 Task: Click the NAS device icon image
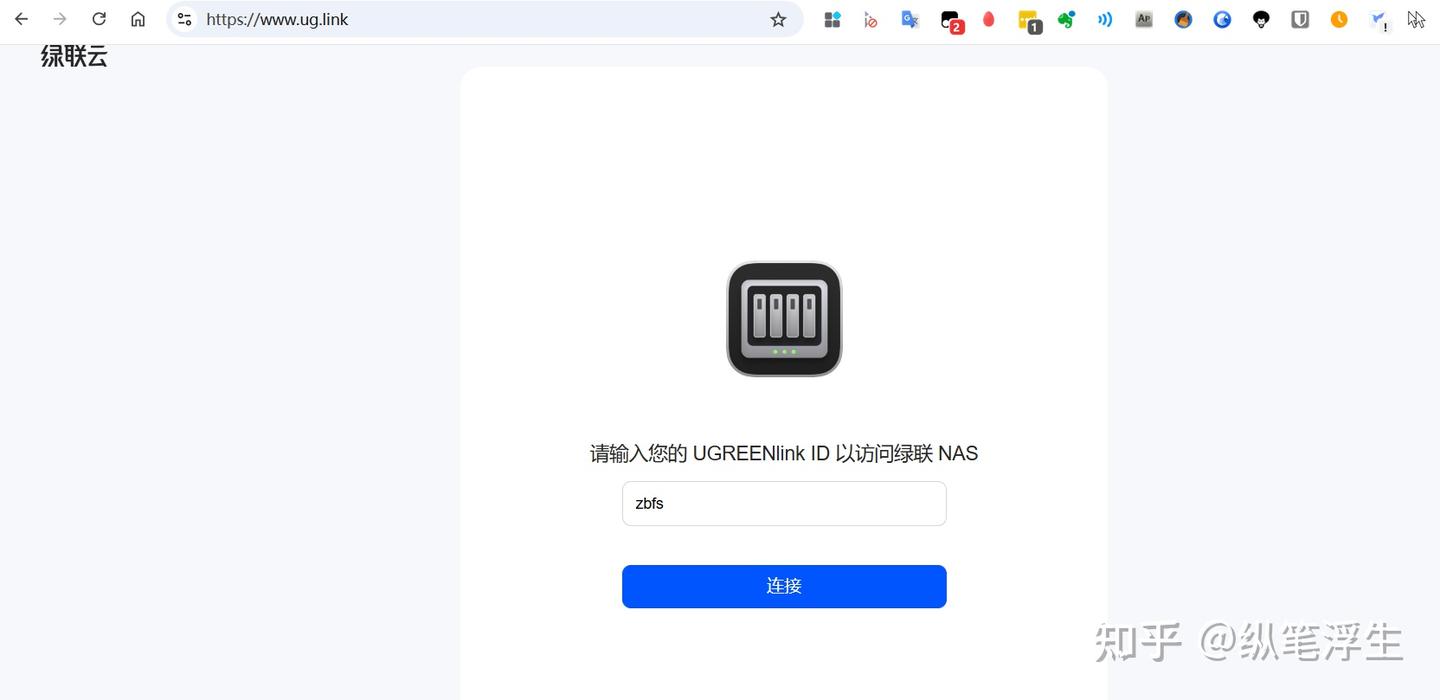(784, 319)
